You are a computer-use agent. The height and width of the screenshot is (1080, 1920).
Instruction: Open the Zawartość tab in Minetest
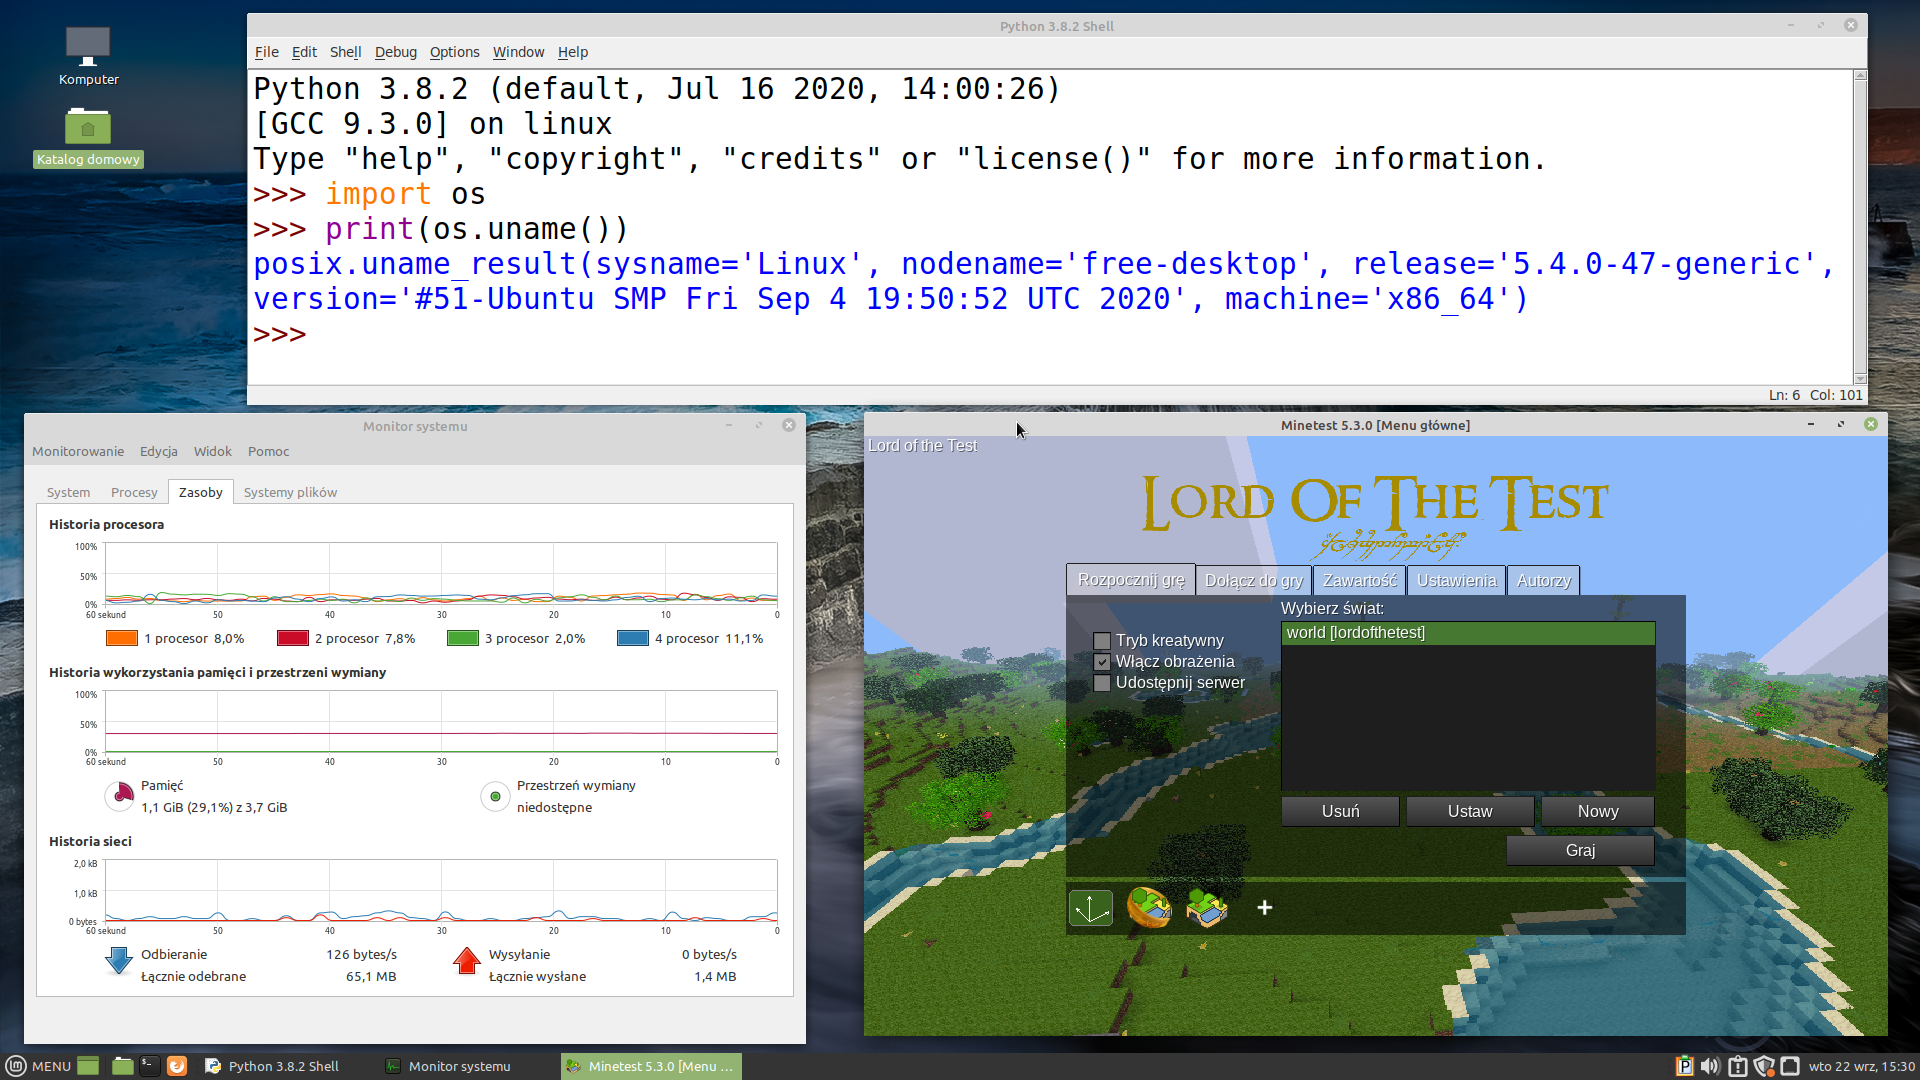pyautogui.click(x=1359, y=581)
